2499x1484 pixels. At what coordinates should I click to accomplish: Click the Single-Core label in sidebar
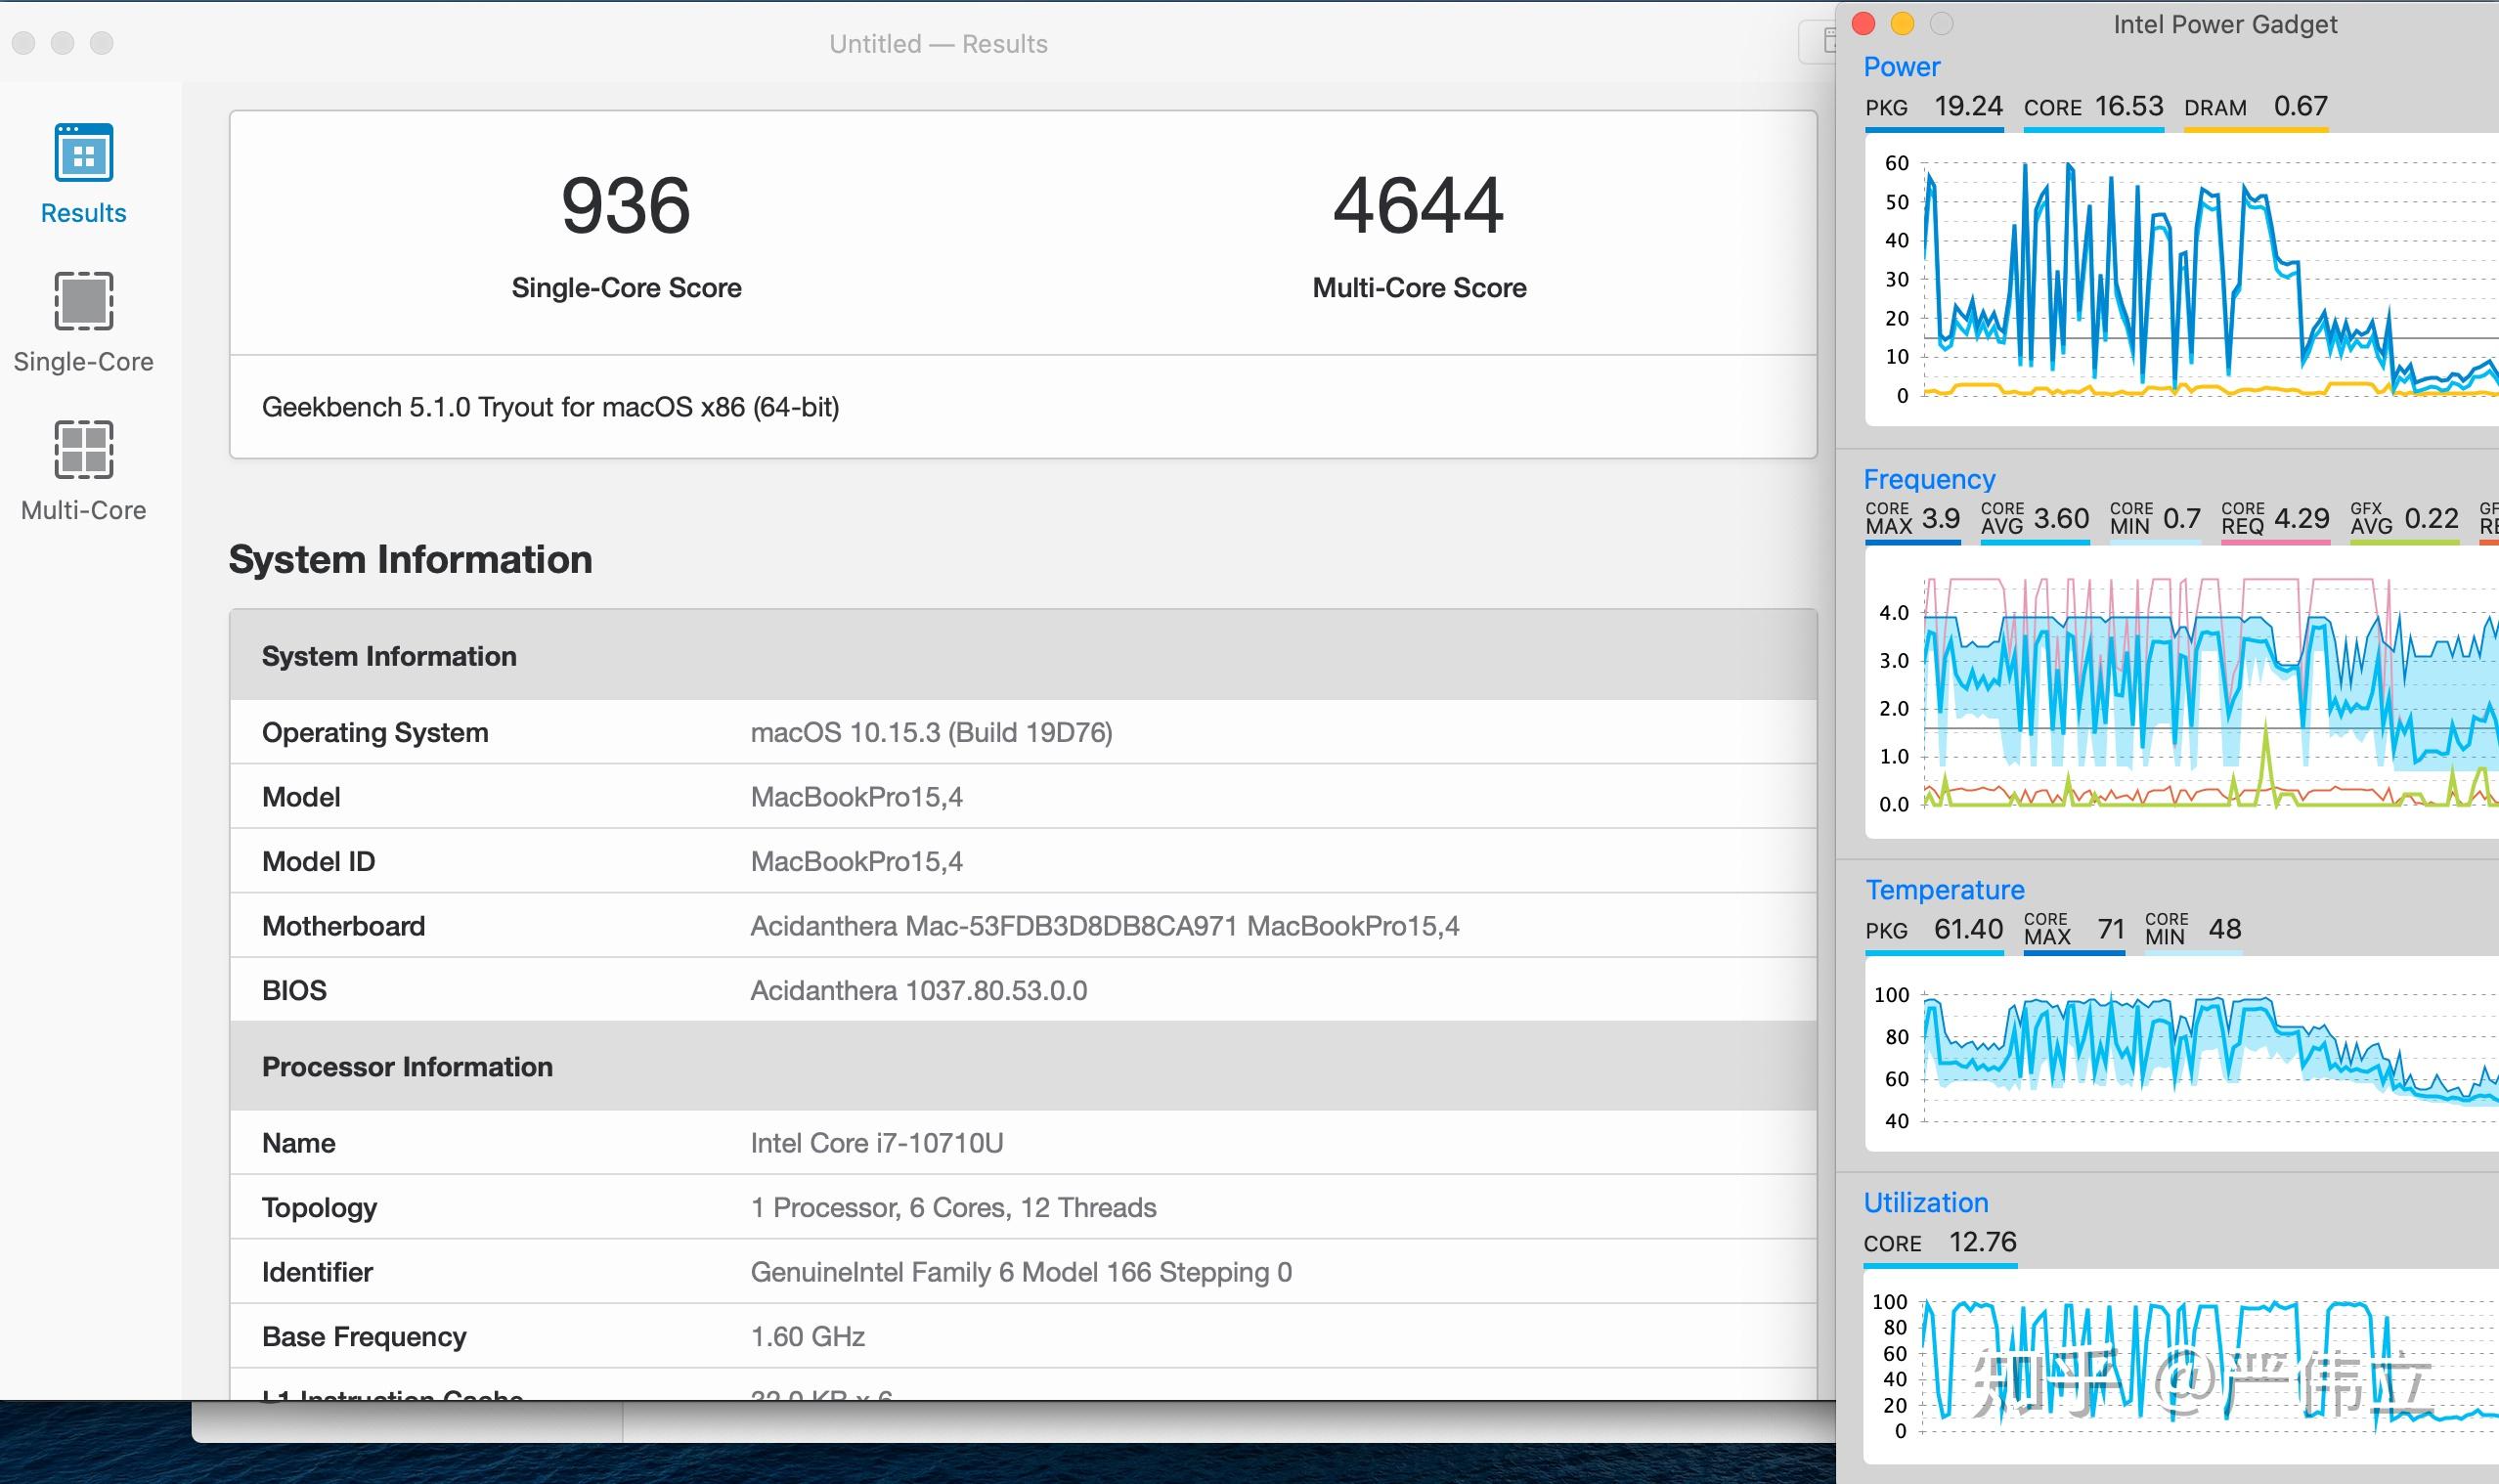[83, 361]
